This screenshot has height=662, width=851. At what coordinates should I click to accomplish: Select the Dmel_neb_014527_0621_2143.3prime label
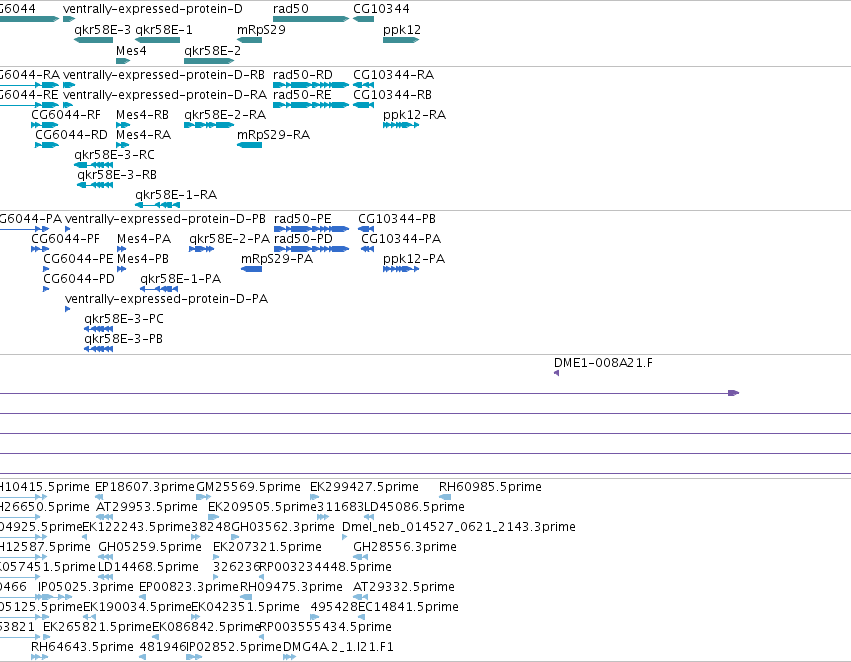459,527
